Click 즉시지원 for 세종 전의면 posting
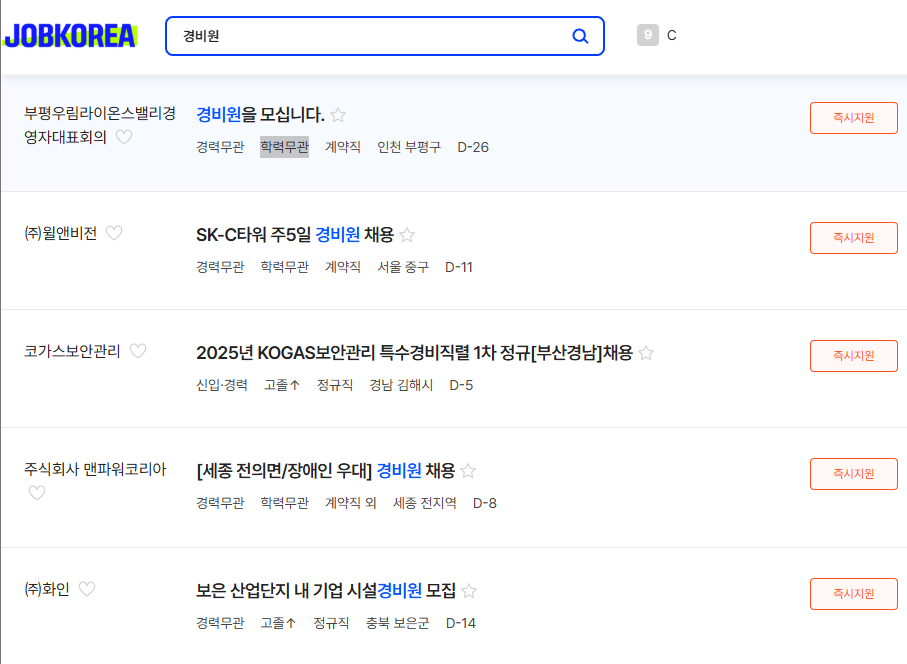Viewport: 907px width, 664px height. (x=854, y=474)
